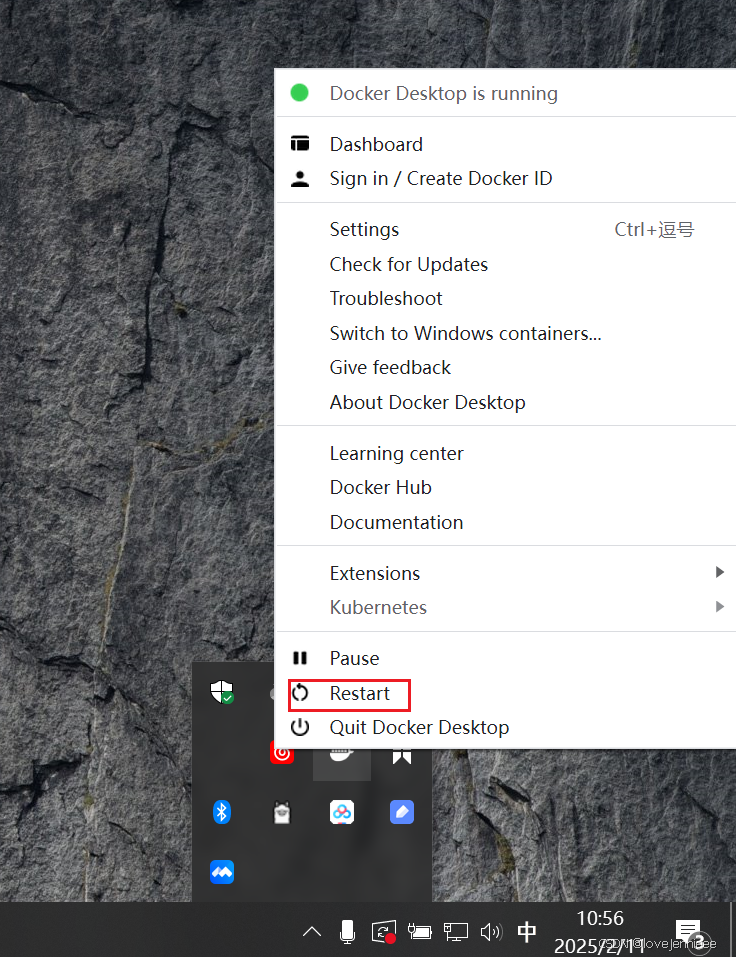Choose Switch to Windows containers...
This screenshot has width=736, height=957.
tap(505, 333)
